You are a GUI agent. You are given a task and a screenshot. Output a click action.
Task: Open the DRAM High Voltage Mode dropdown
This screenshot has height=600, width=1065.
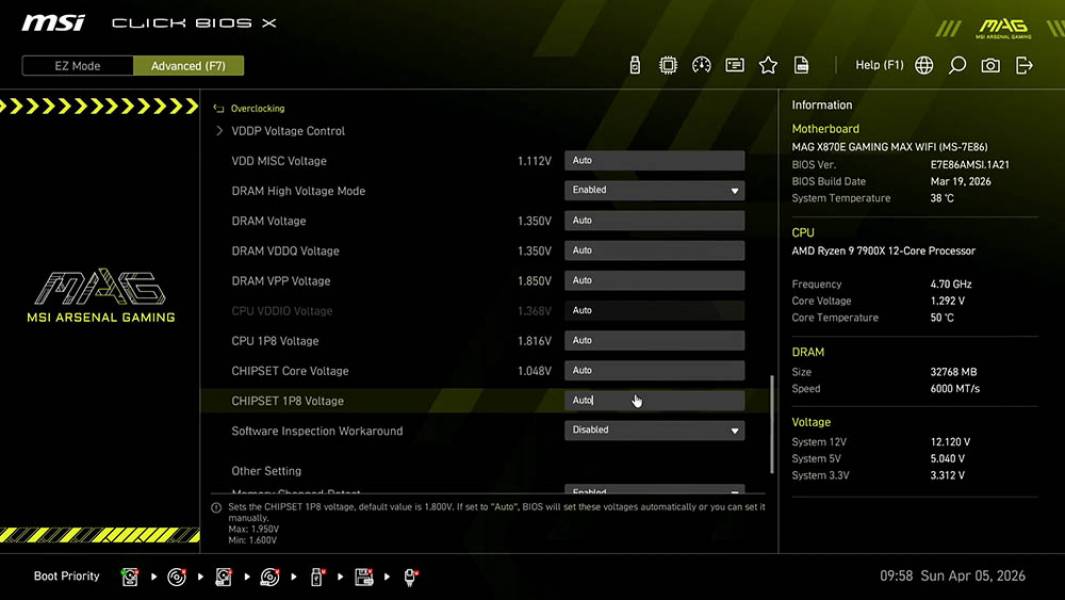(x=653, y=190)
